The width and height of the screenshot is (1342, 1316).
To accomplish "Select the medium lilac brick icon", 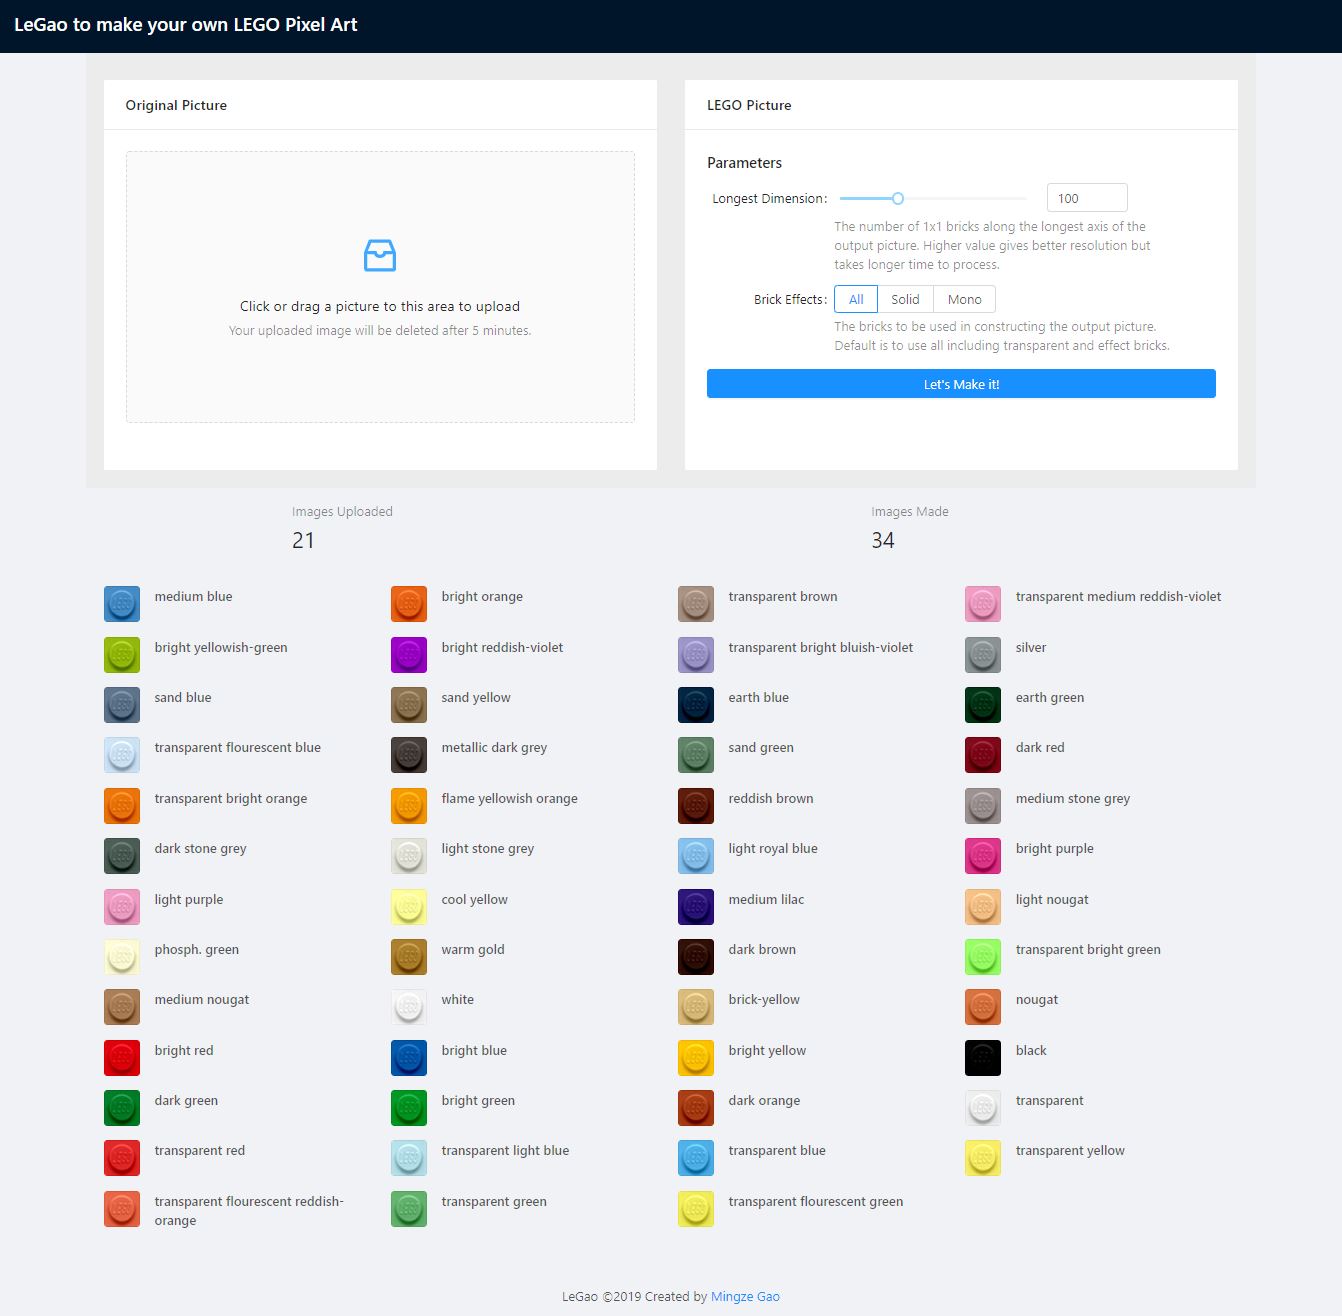I will pyautogui.click(x=696, y=907).
